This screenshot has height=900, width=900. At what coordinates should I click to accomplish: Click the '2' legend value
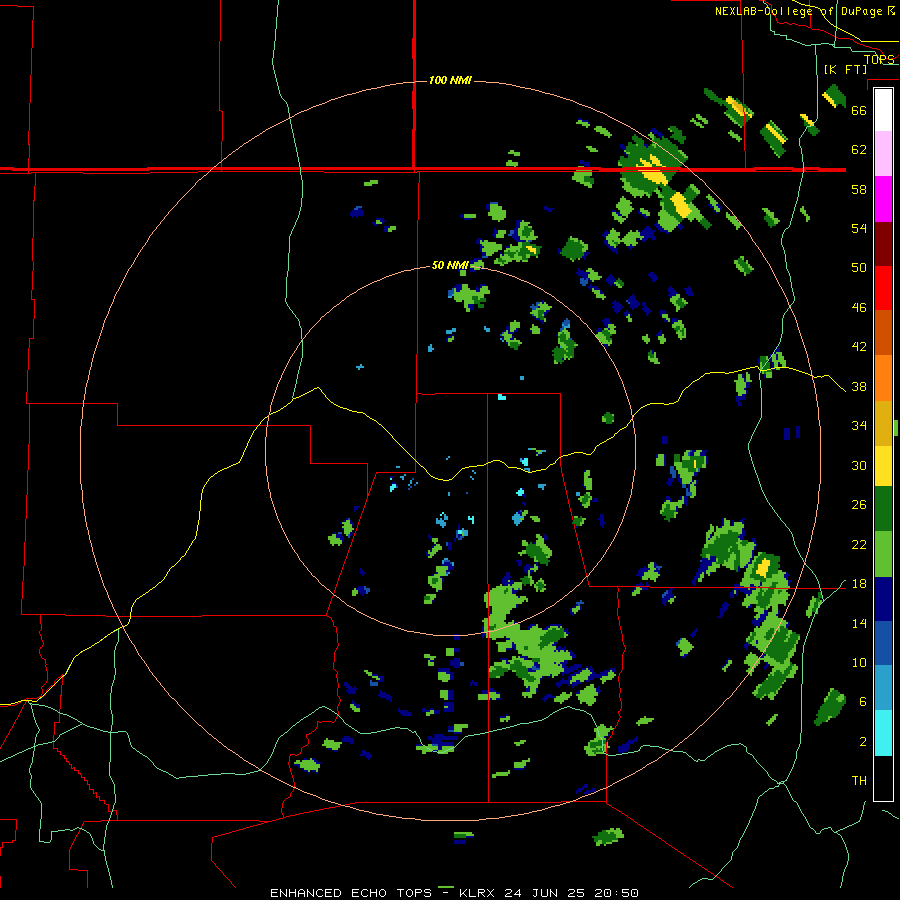coord(863,742)
